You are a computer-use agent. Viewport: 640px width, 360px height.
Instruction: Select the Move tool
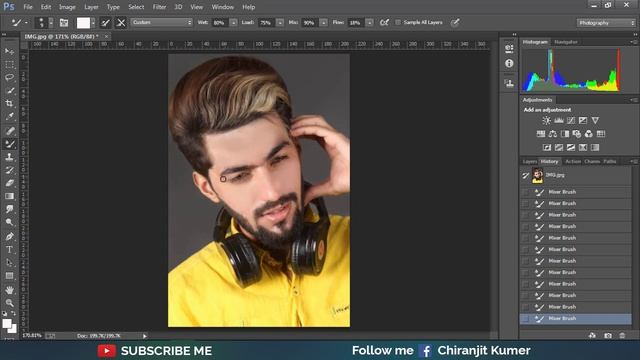[x=9, y=51]
